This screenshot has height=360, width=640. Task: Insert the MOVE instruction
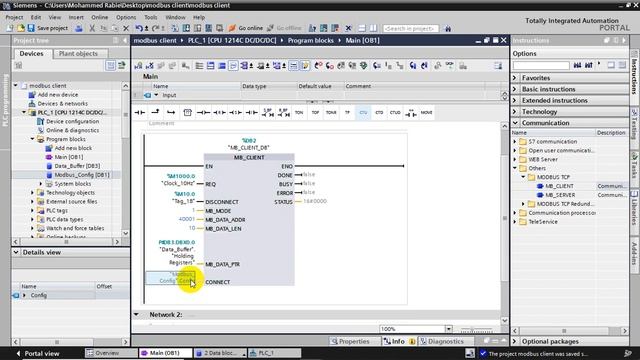coord(427,112)
